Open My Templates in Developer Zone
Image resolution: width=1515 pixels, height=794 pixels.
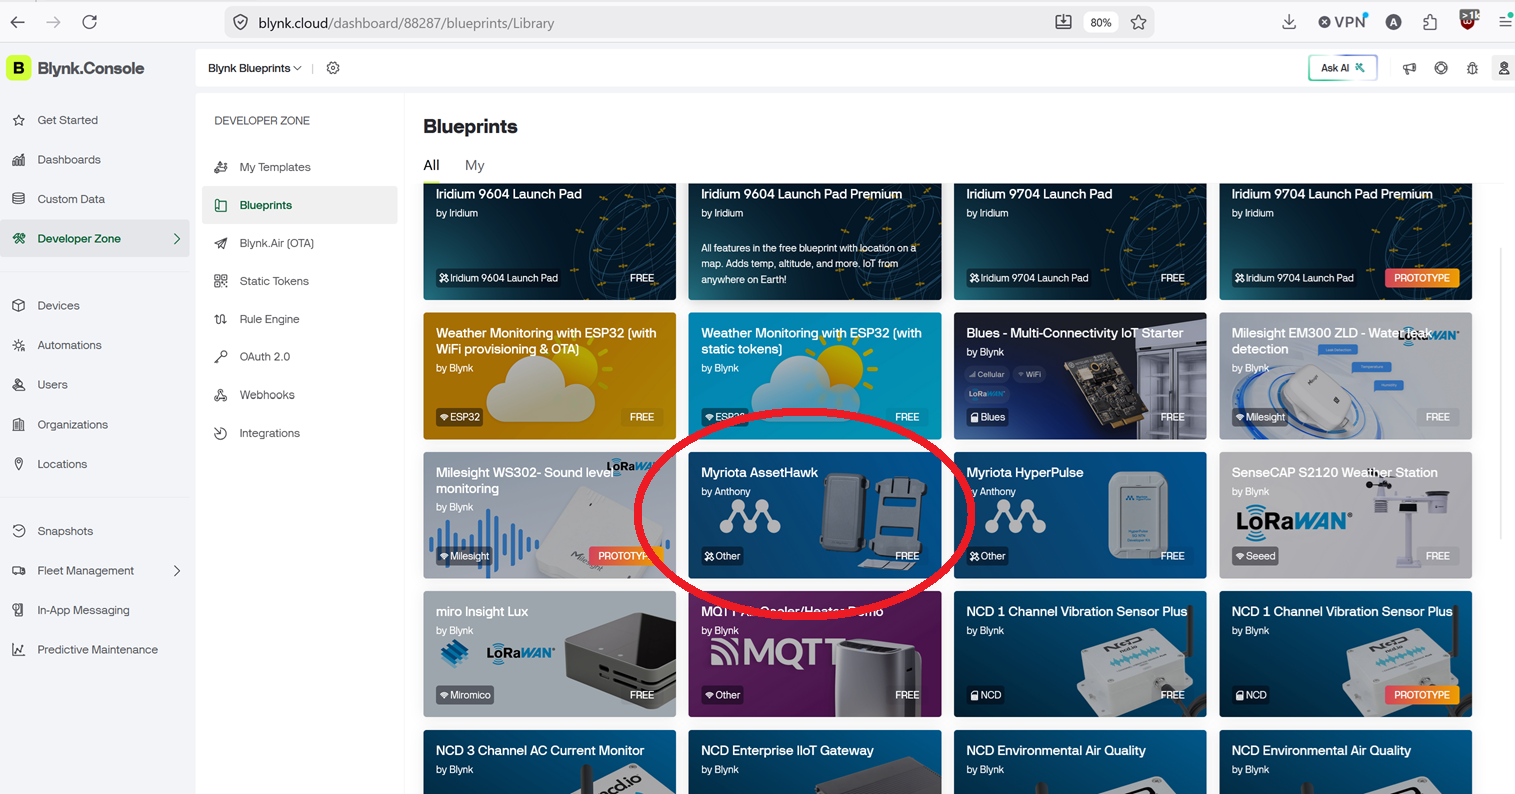tap(300, 167)
